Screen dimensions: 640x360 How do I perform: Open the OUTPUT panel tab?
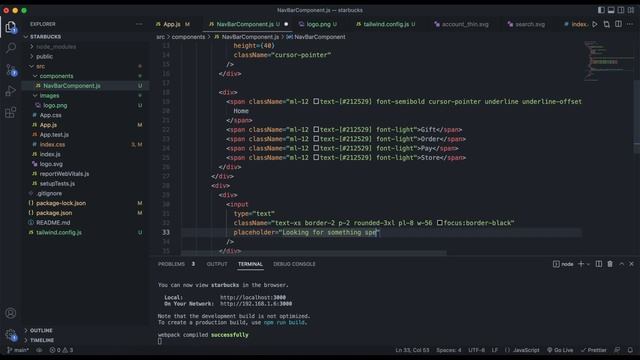(x=217, y=264)
